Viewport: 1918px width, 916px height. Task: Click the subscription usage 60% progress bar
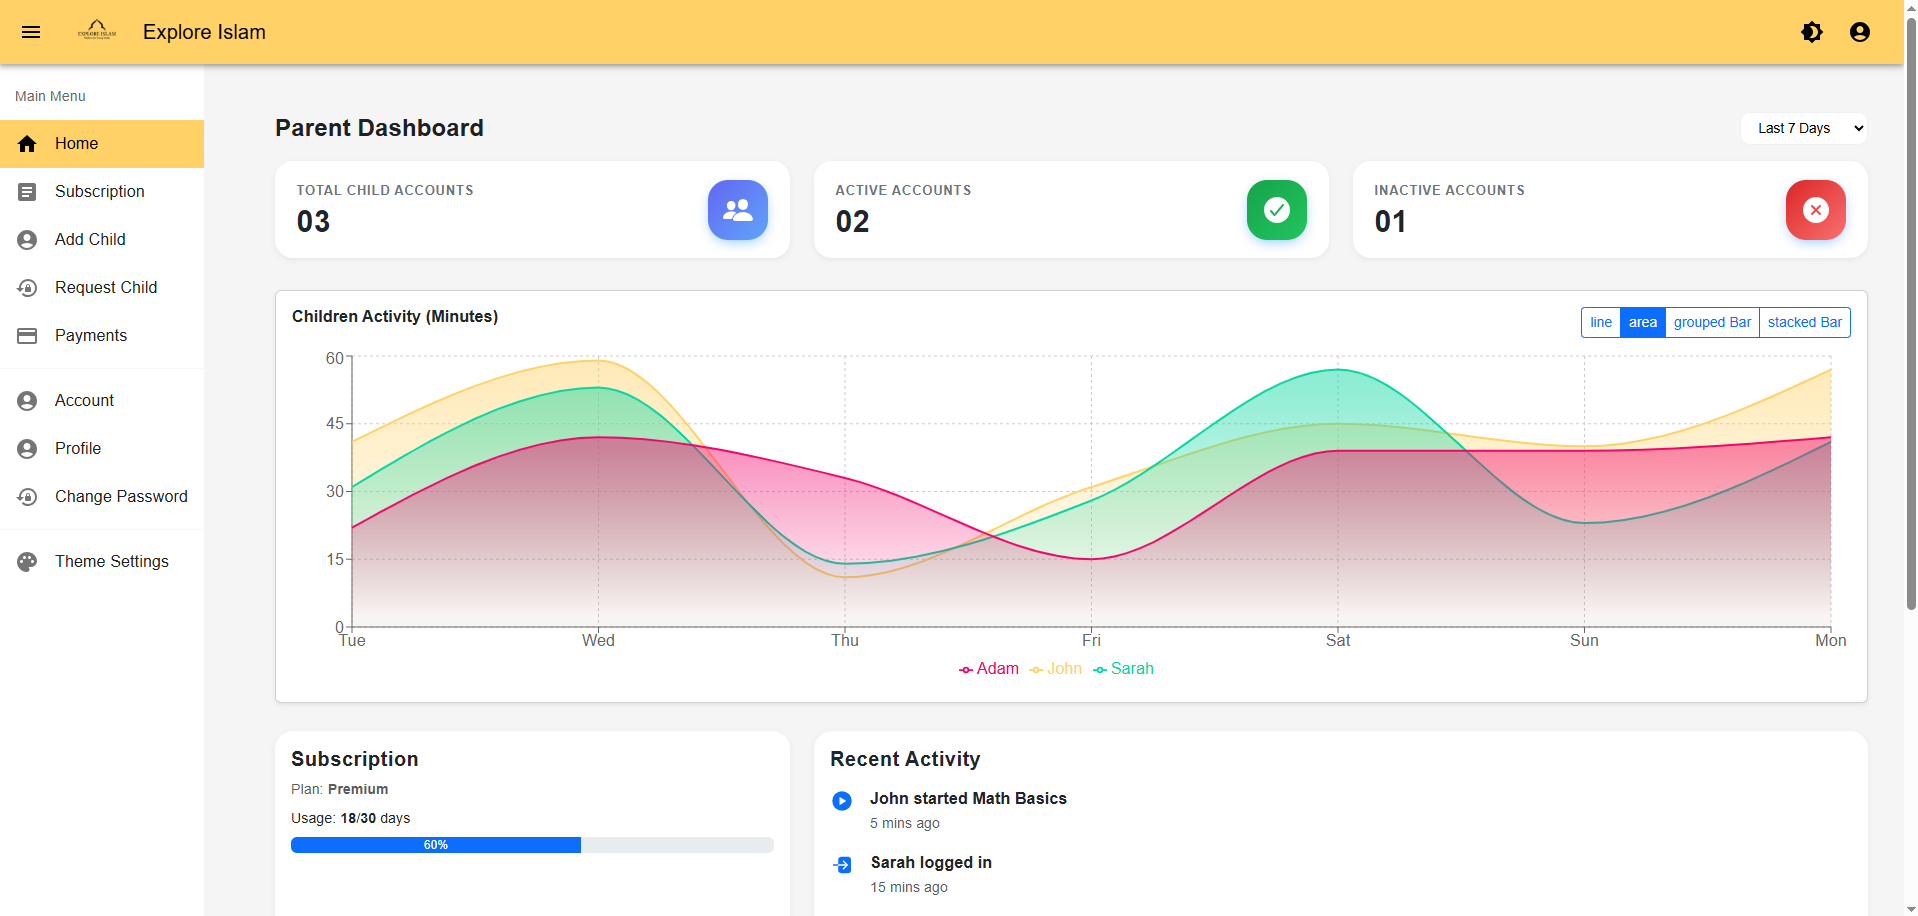click(532, 845)
